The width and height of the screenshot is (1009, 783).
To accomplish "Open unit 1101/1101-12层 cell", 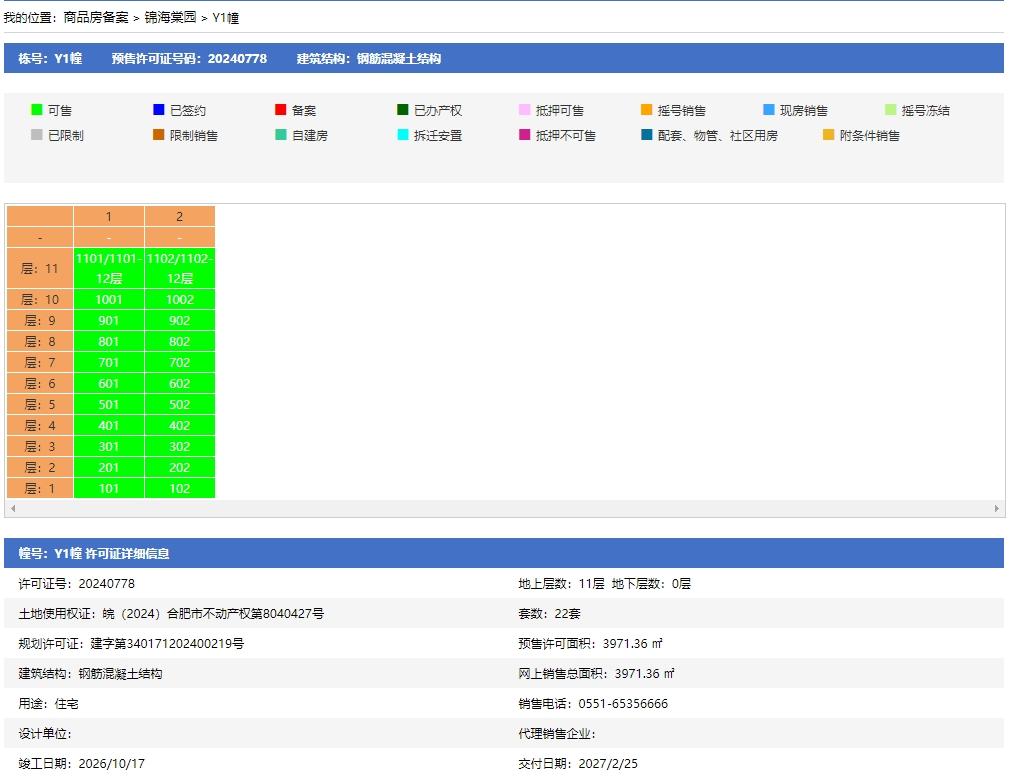I will pos(109,268).
